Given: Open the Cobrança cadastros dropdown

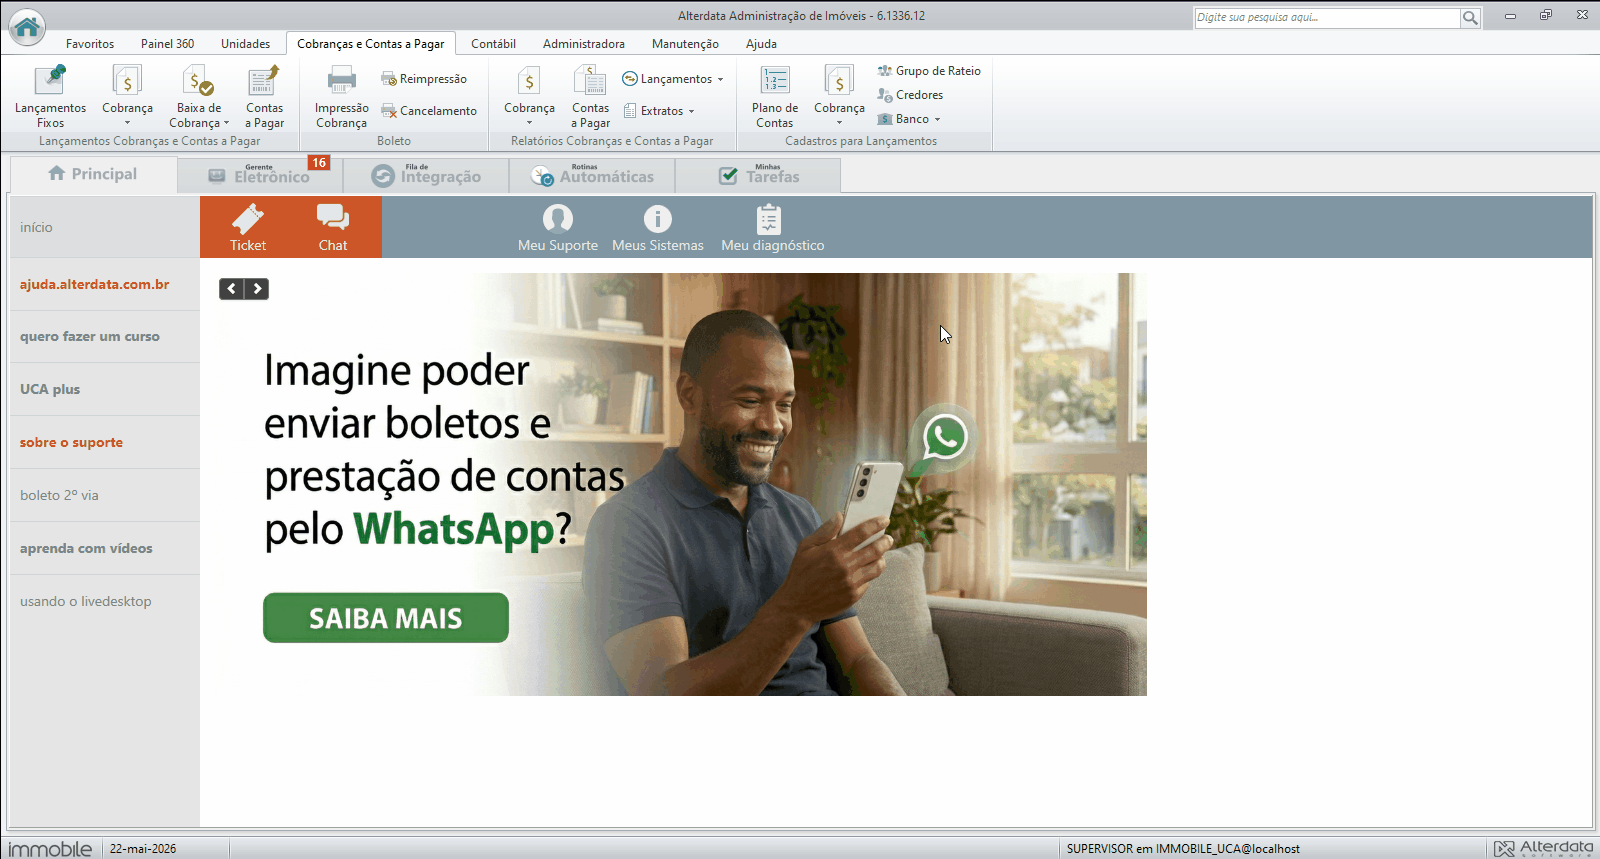Looking at the screenshot, I should (839, 97).
